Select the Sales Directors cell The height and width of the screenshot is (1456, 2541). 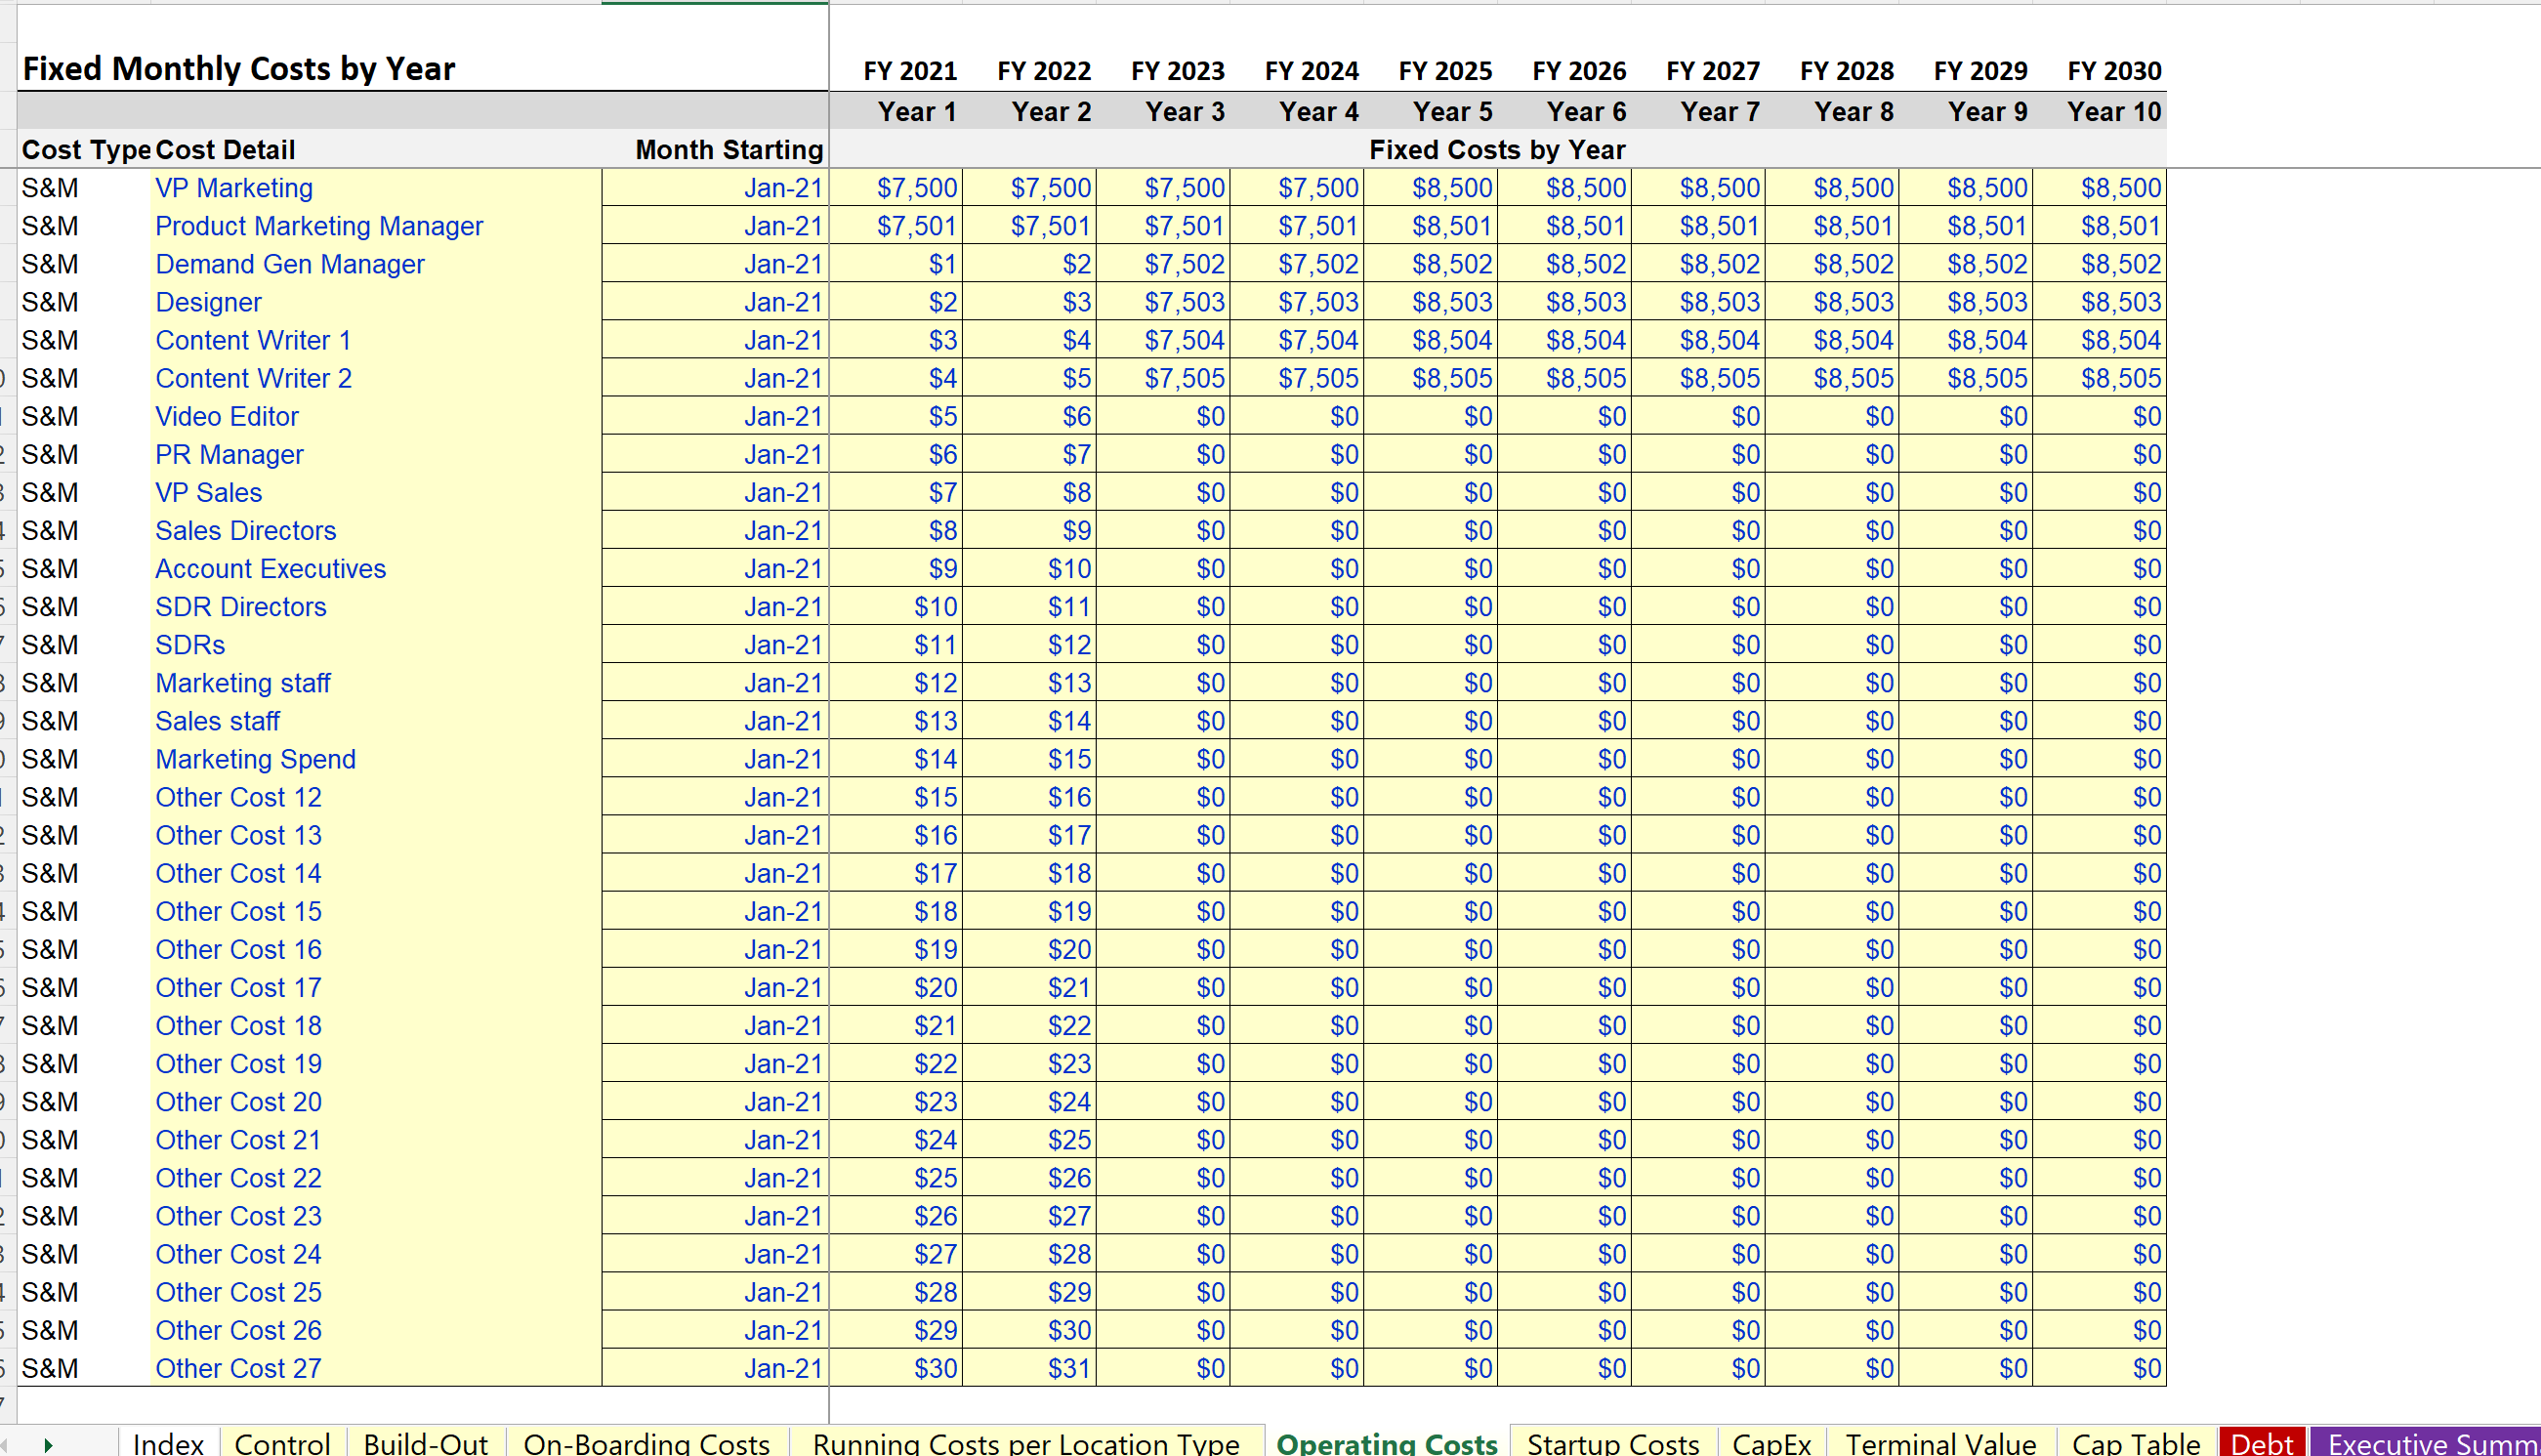coord(376,530)
